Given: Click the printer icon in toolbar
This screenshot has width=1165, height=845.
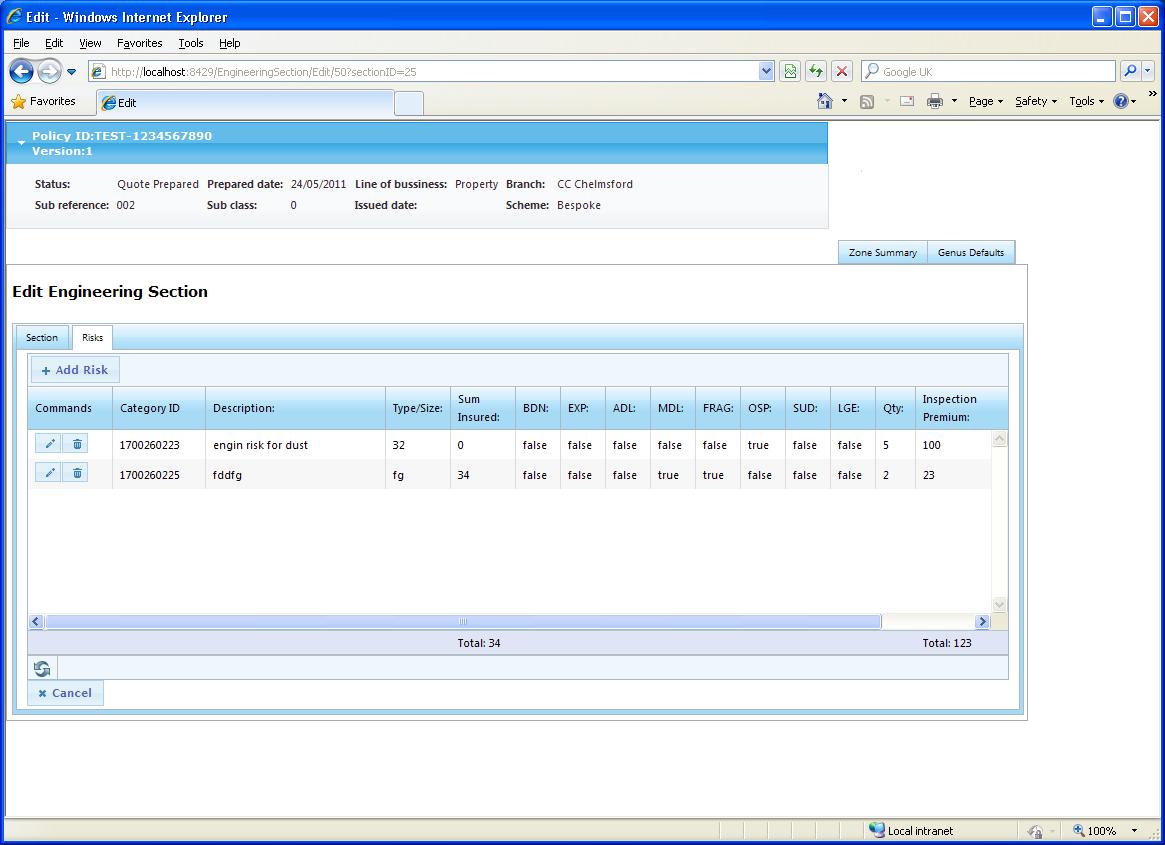Looking at the screenshot, I should pos(935,101).
